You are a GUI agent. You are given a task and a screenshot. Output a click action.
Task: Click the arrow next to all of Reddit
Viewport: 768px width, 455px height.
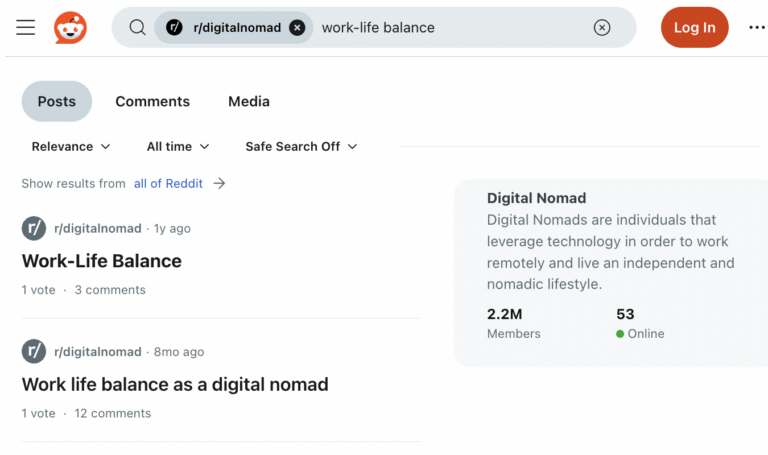tap(219, 183)
